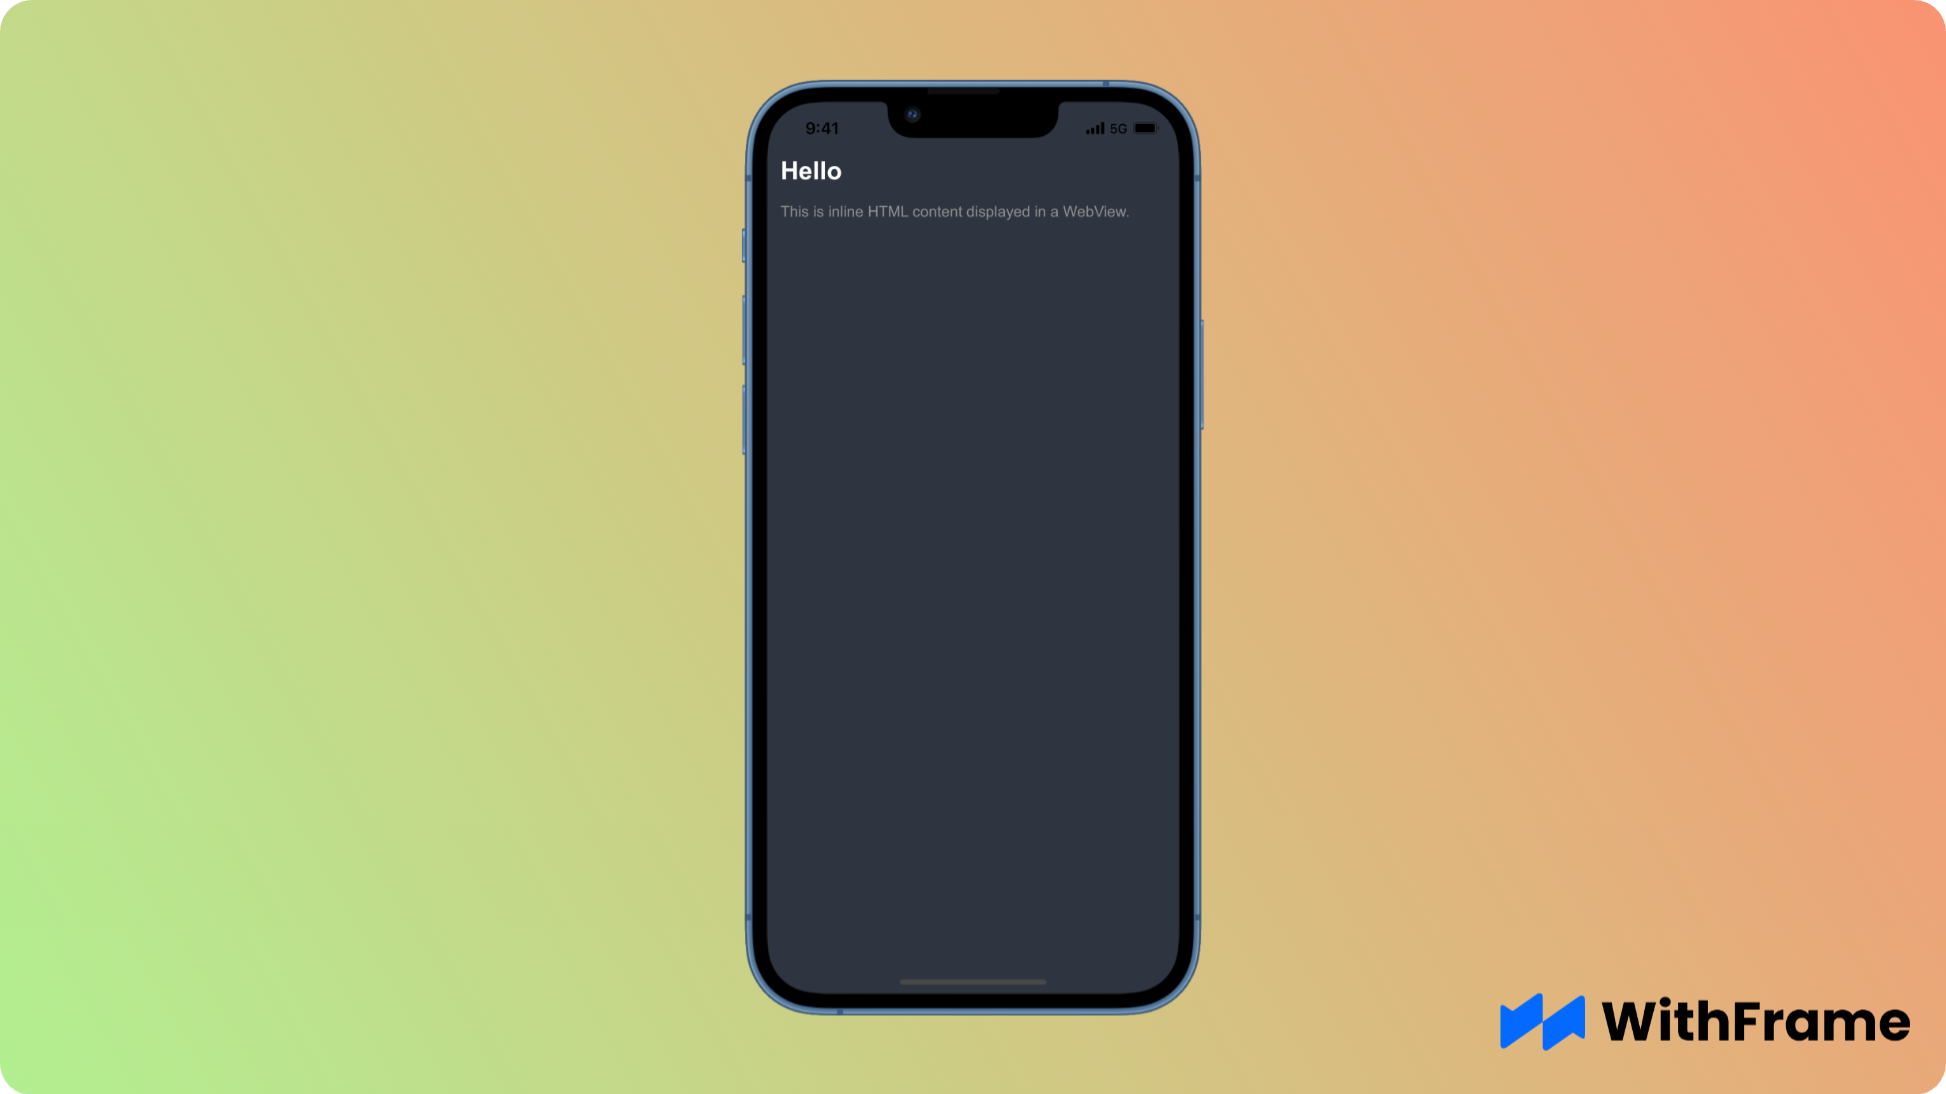
Task: Click the time display showing 9:41
Action: click(x=822, y=127)
